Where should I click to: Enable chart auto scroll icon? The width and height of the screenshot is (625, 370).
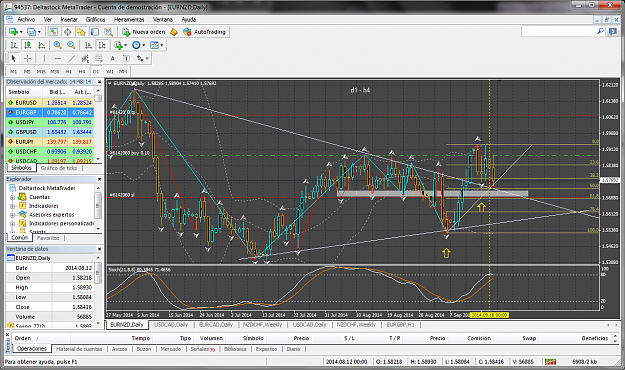[x=88, y=45]
